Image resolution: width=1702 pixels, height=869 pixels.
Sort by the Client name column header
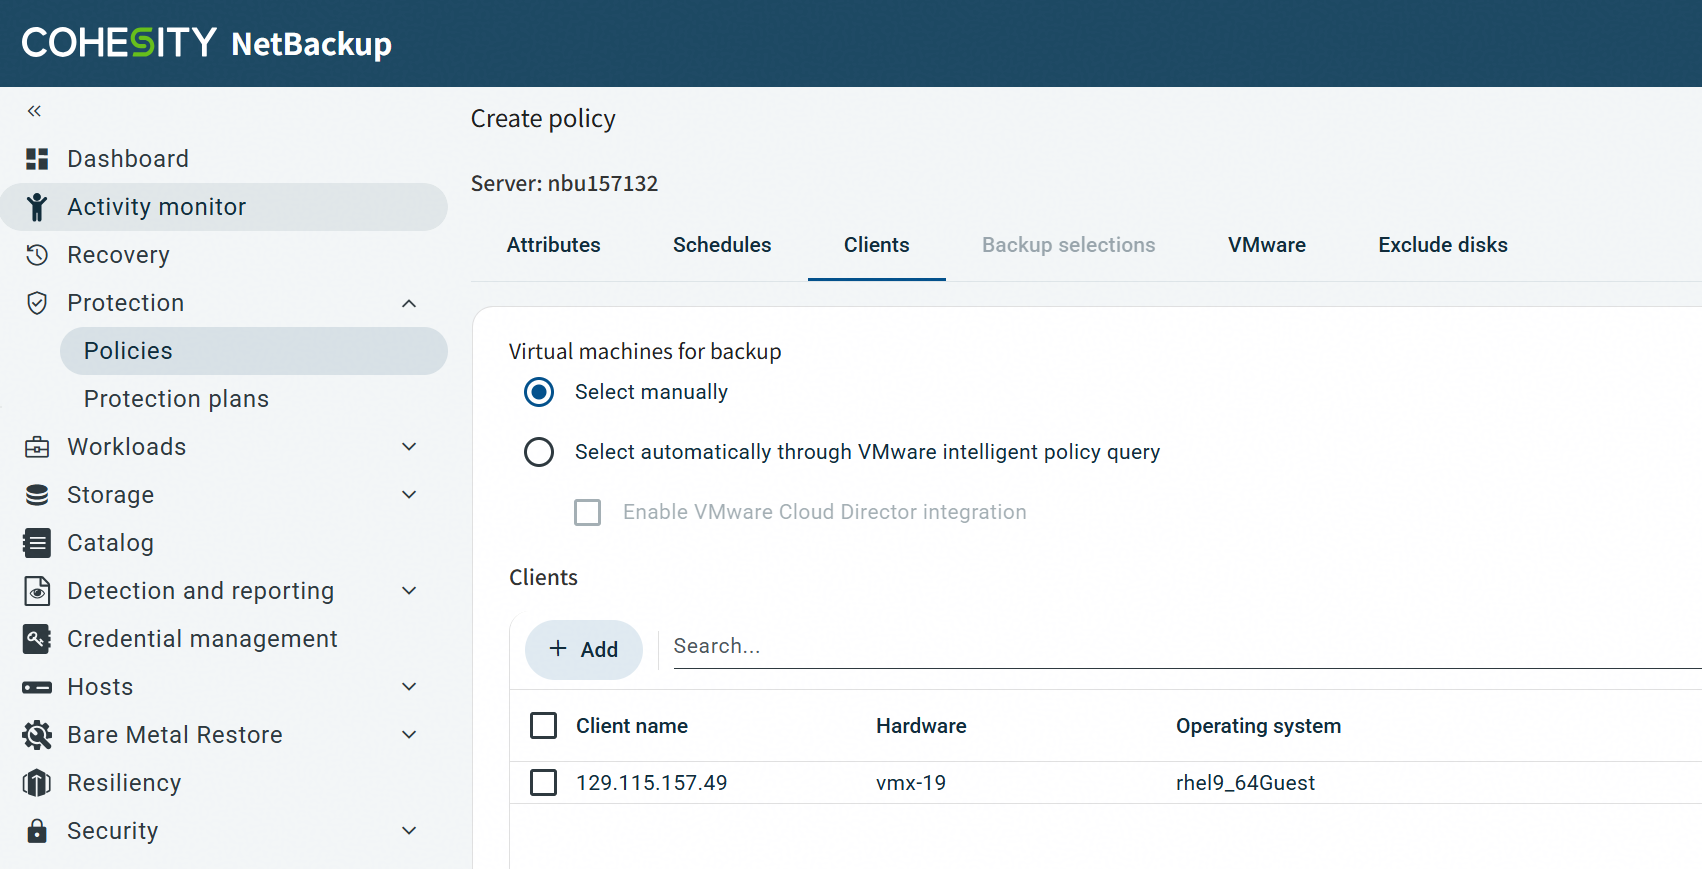click(632, 726)
